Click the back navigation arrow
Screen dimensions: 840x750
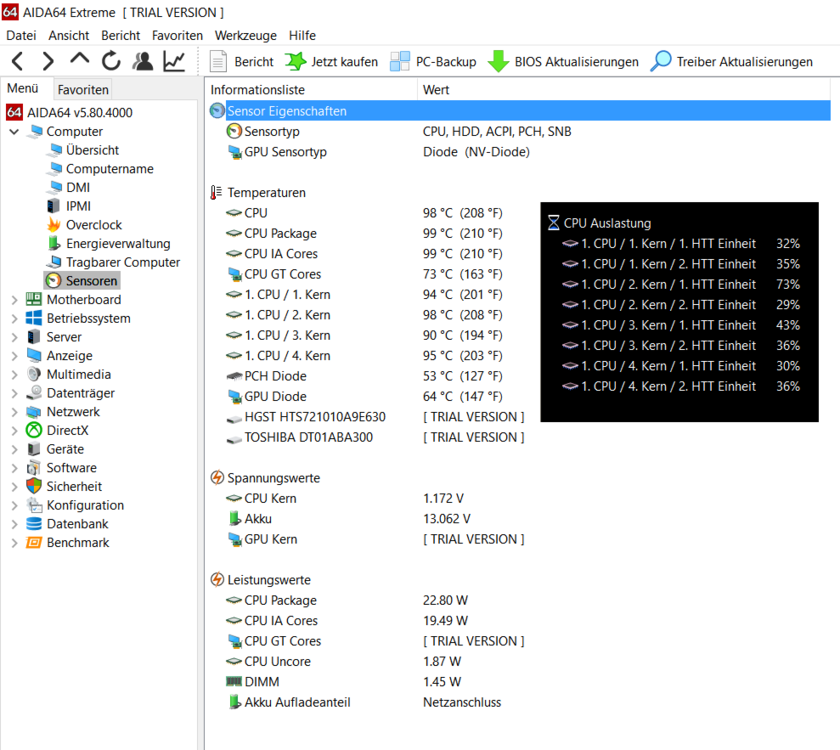pos(18,62)
